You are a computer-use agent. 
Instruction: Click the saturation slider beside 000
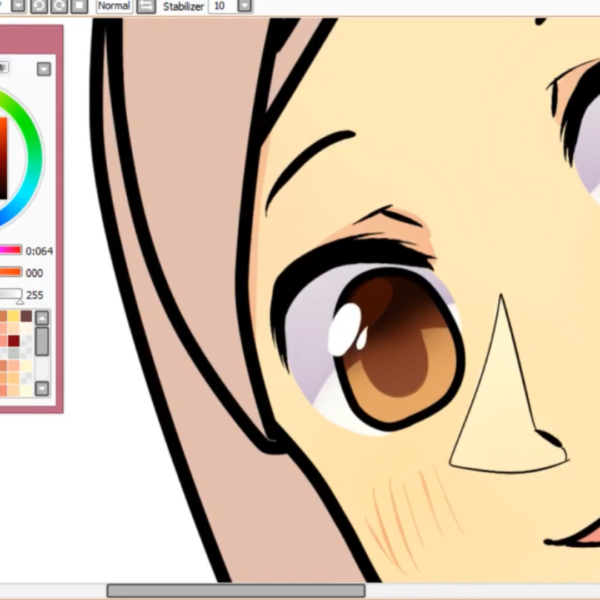tap(11, 272)
